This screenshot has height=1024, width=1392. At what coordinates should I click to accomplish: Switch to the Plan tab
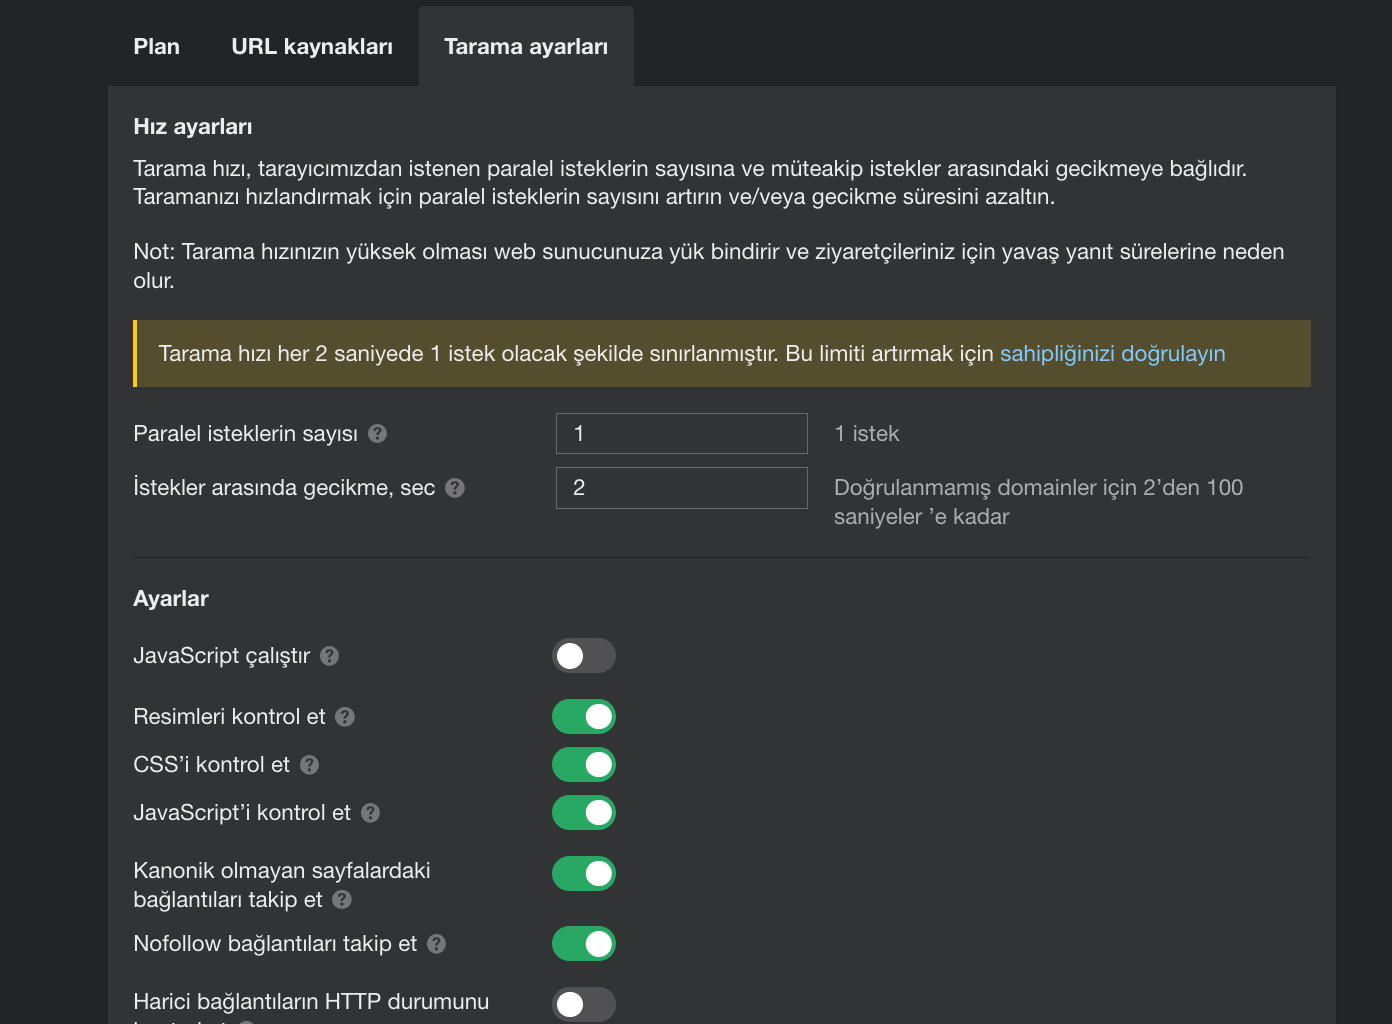point(156,46)
